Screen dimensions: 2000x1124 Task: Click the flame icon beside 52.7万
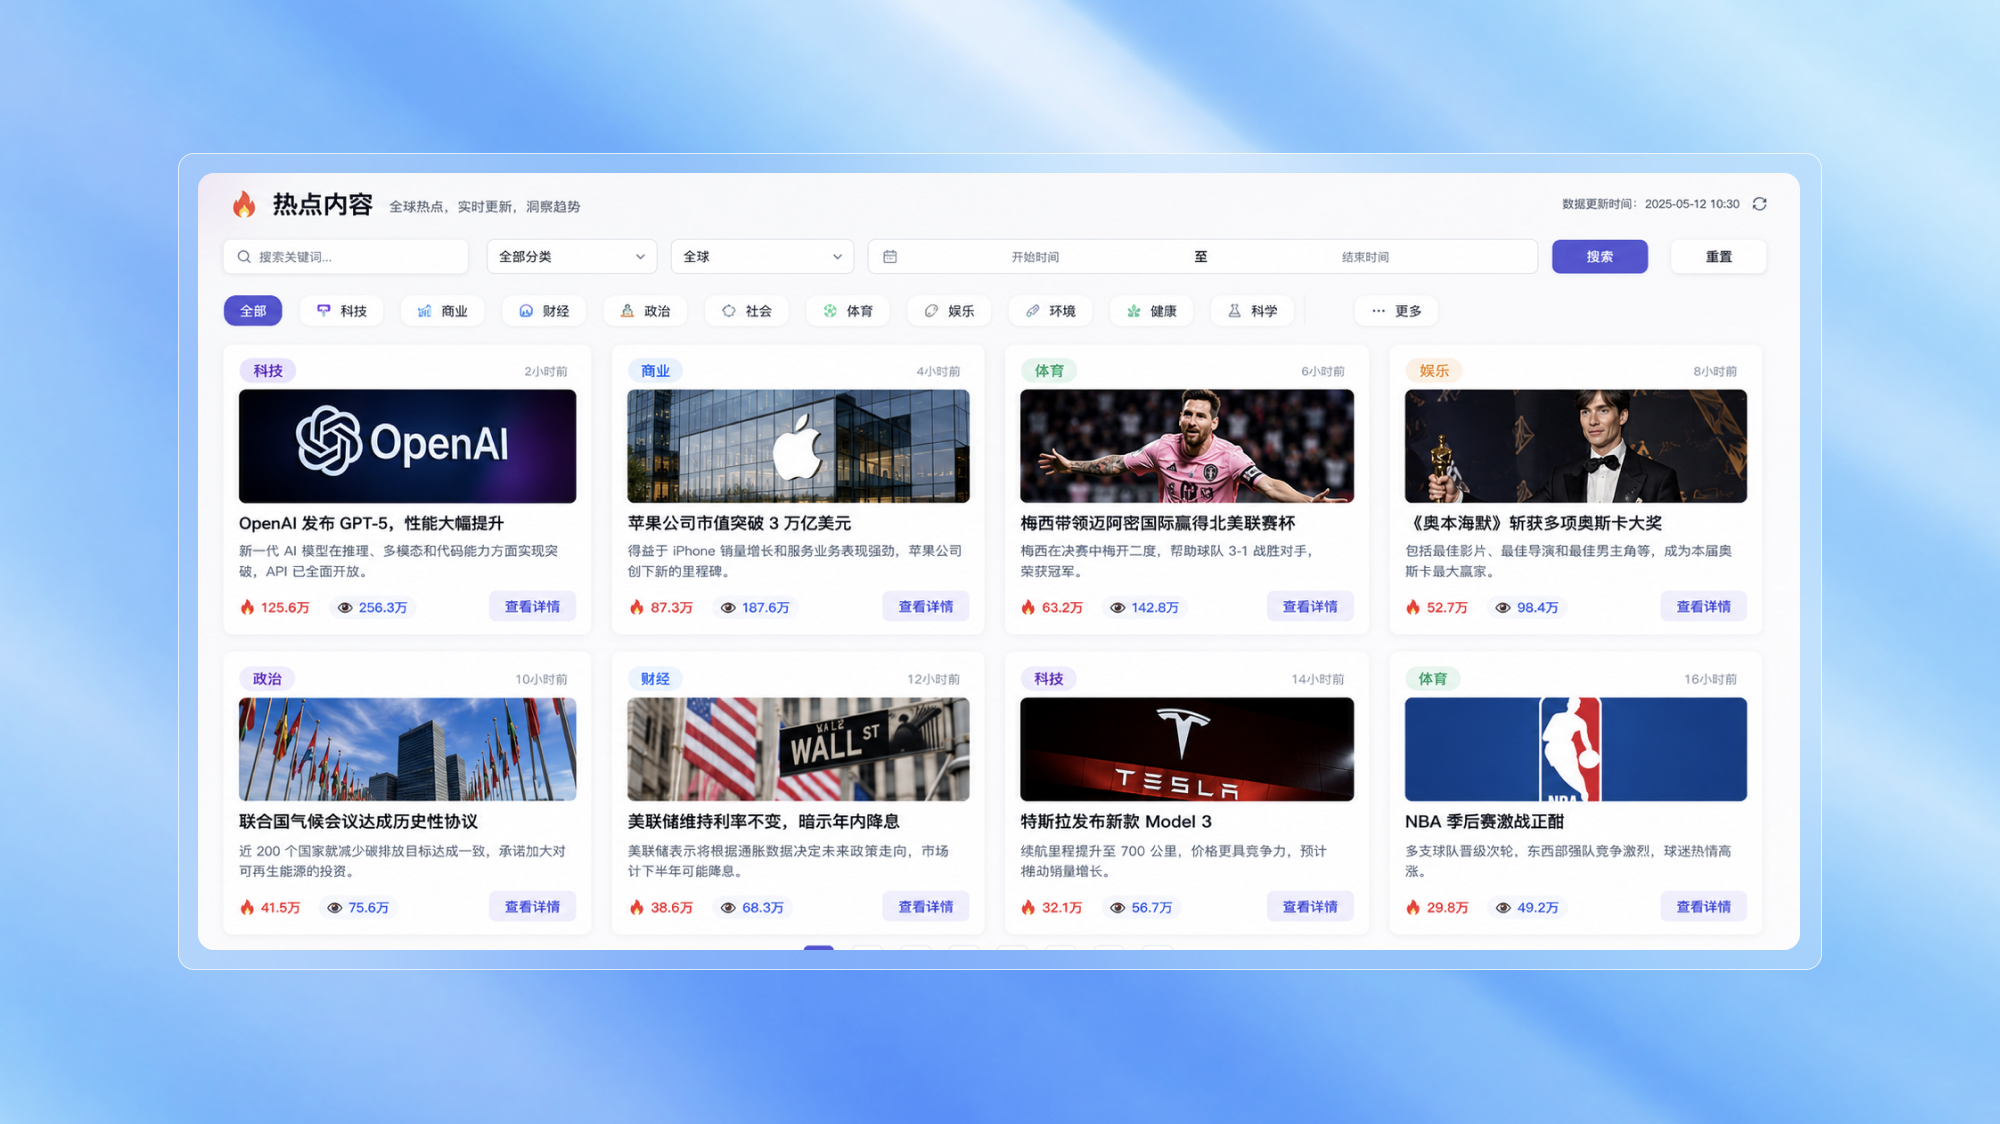(x=1413, y=607)
